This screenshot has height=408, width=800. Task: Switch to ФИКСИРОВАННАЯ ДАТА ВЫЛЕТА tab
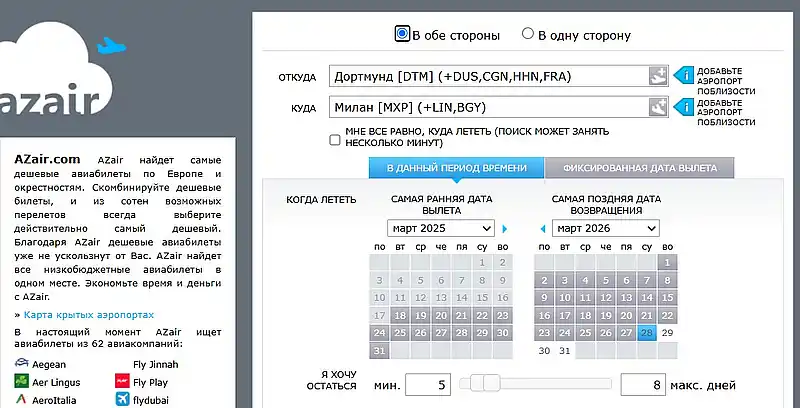[x=640, y=168]
